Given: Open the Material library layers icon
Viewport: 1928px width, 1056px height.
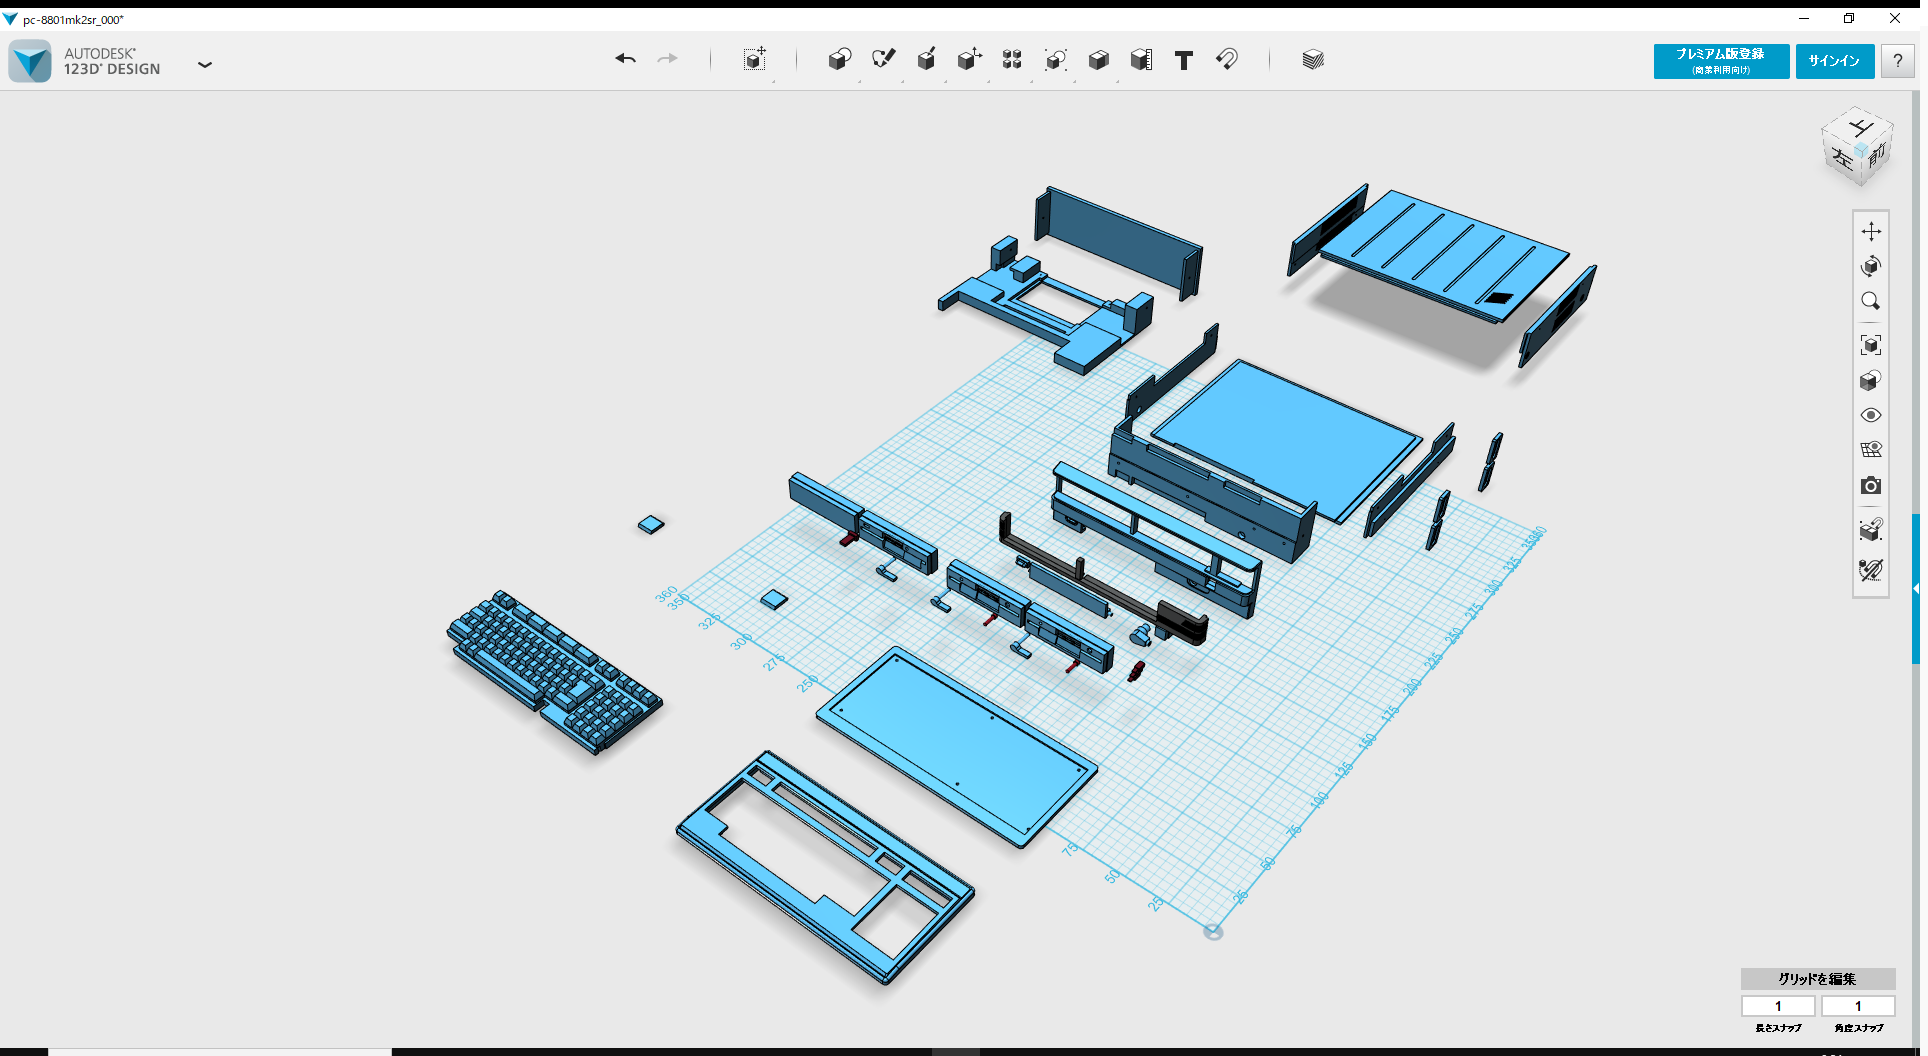Looking at the screenshot, I should (x=1311, y=59).
